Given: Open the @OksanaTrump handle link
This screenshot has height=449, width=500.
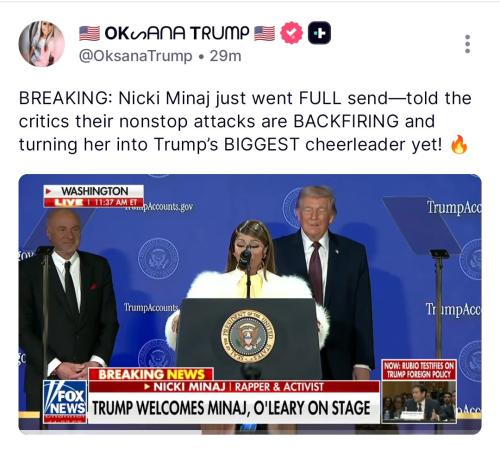Looking at the screenshot, I should (136, 56).
